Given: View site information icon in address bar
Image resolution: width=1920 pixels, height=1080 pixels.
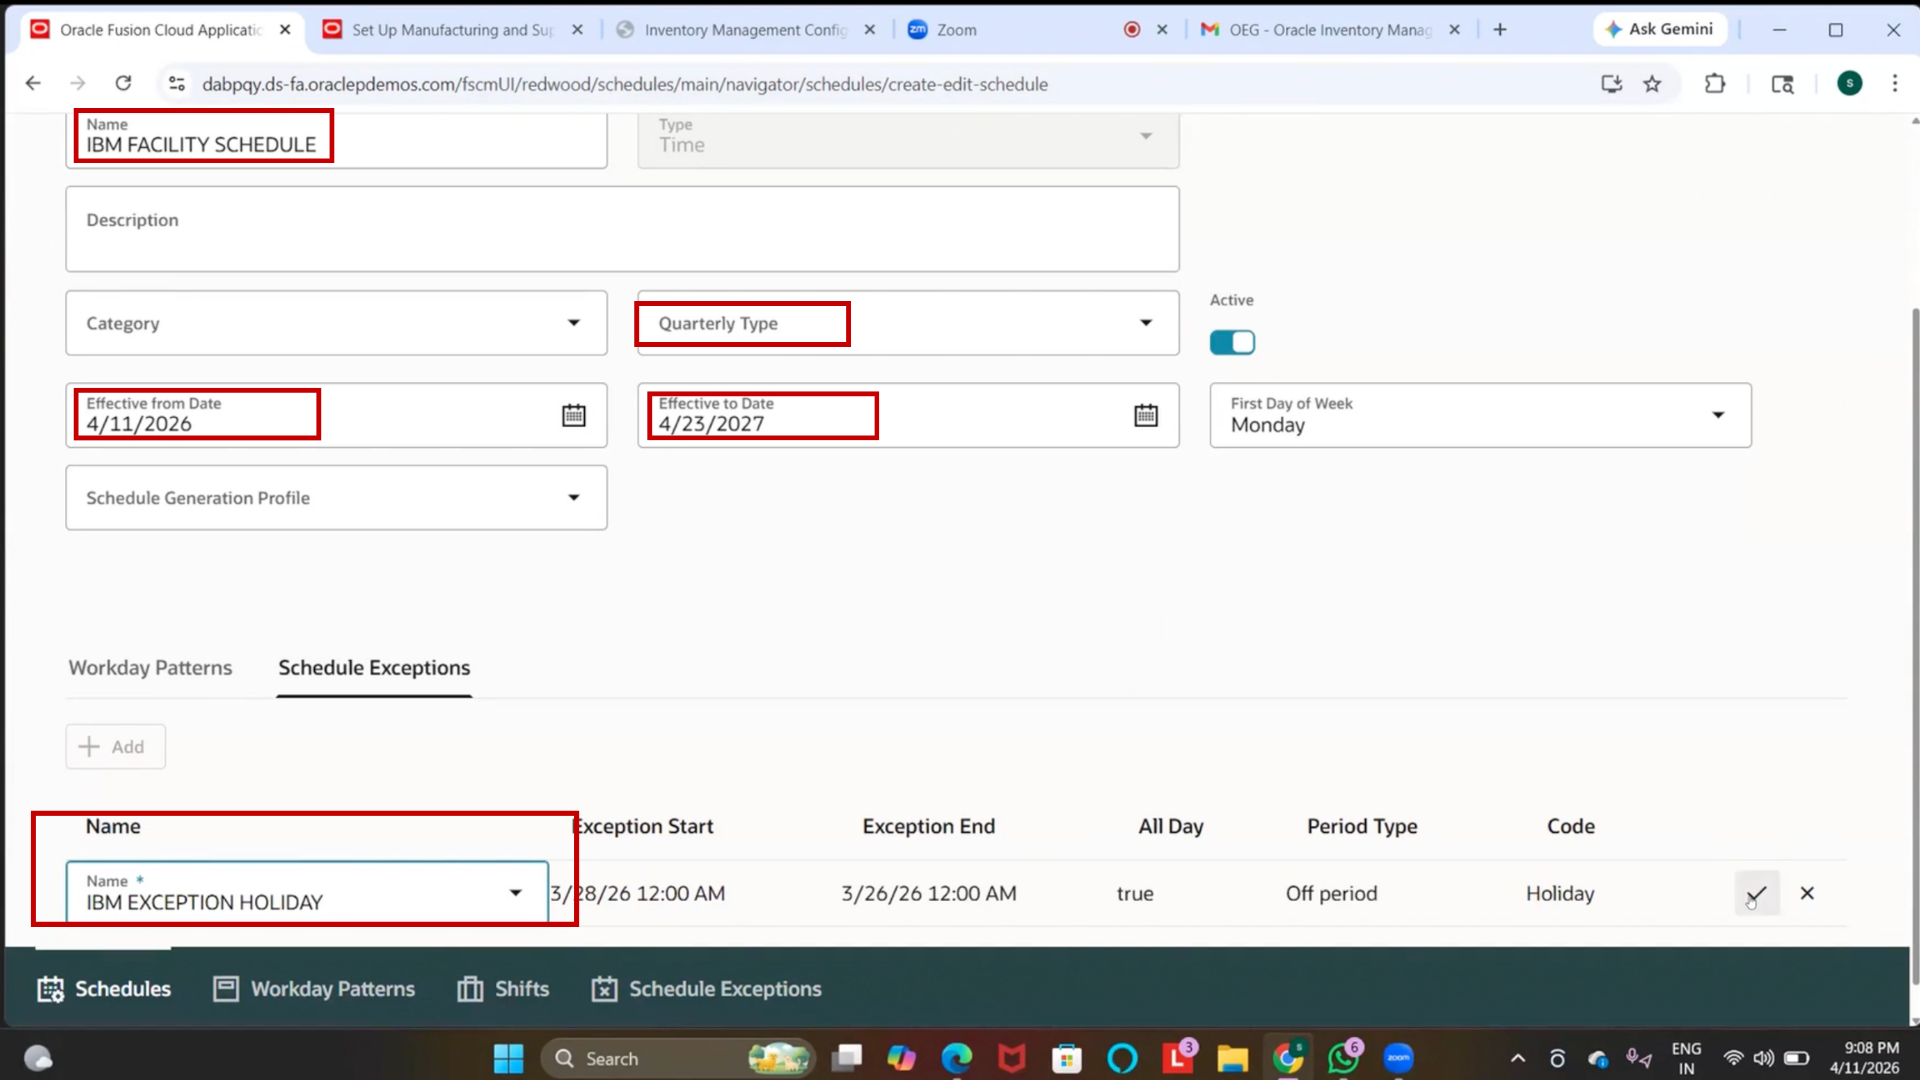Looking at the screenshot, I should tap(177, 84).
